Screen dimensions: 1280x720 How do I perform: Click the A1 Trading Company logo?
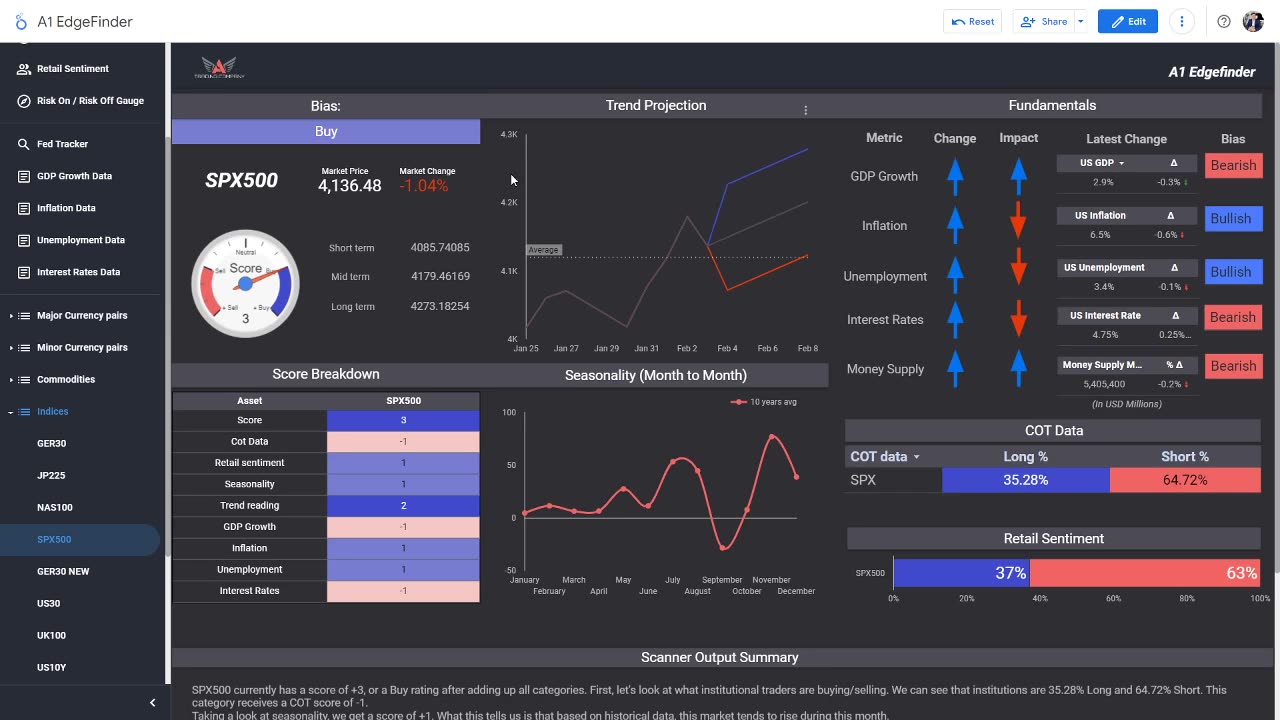coord(219,69)
